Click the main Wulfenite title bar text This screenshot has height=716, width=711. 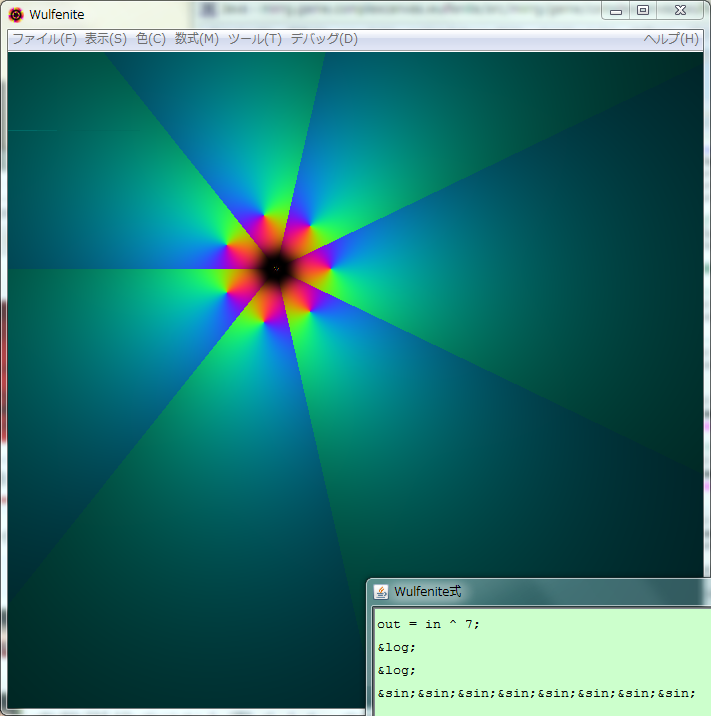click(x=57, y=14)
